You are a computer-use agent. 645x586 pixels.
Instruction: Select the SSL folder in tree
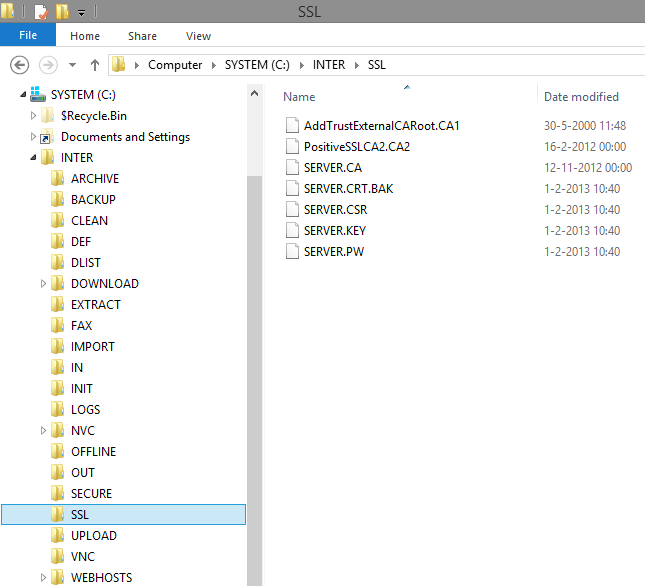(123, 514)
